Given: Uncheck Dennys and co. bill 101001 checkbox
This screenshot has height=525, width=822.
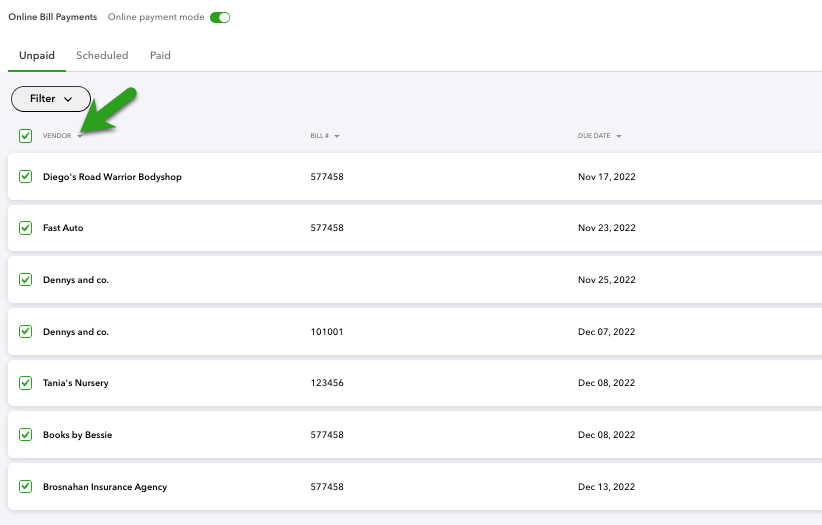Looking at the screenshot, I should [26, 331].
